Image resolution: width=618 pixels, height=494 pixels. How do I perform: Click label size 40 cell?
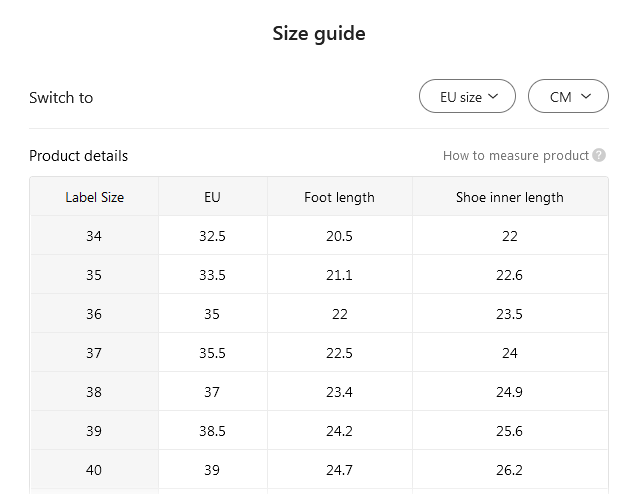(x=94, y=470)
